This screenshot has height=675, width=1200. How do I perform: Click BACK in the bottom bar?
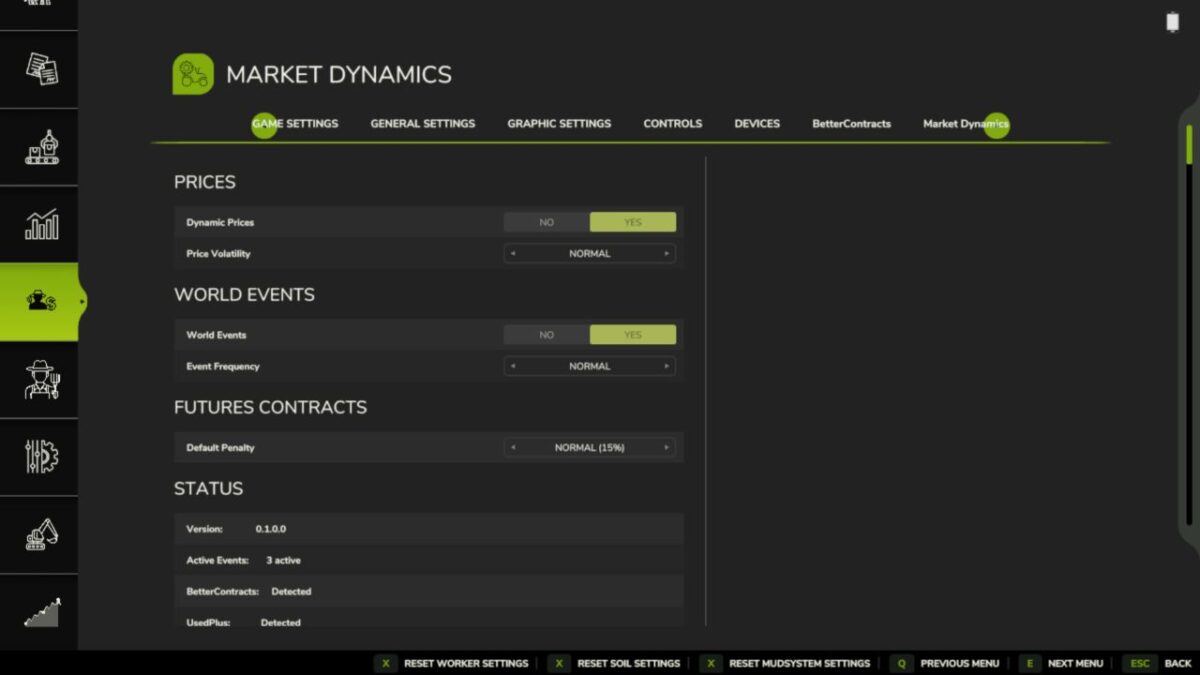pyautogui.click(x=1178, y=663)
